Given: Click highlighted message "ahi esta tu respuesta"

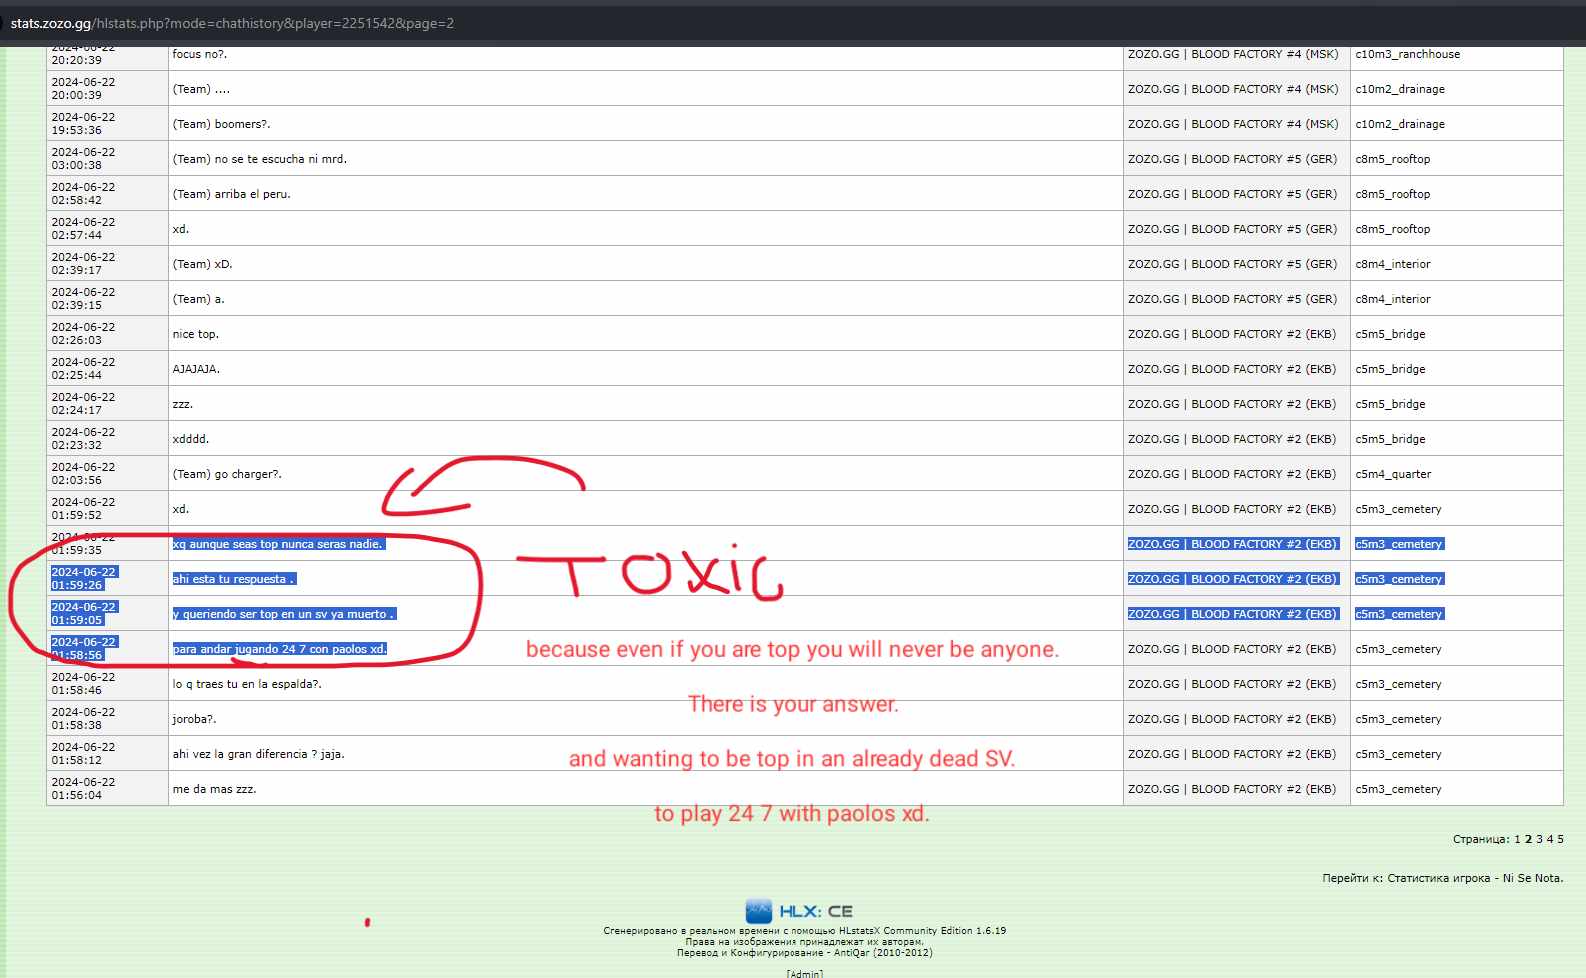Looking at the screenshot, I should (233, 579).
